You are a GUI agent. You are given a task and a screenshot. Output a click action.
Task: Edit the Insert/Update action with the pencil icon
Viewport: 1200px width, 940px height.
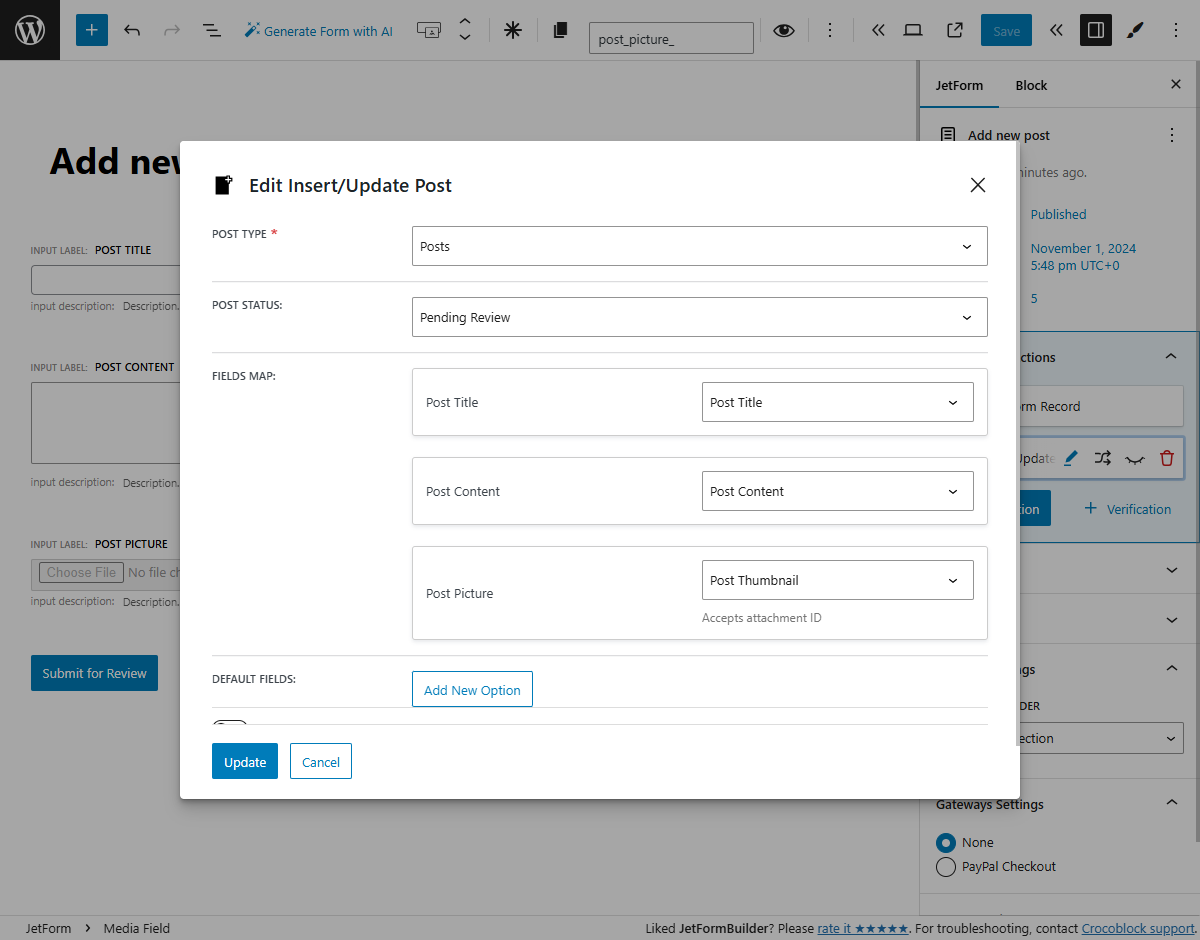1071,458
